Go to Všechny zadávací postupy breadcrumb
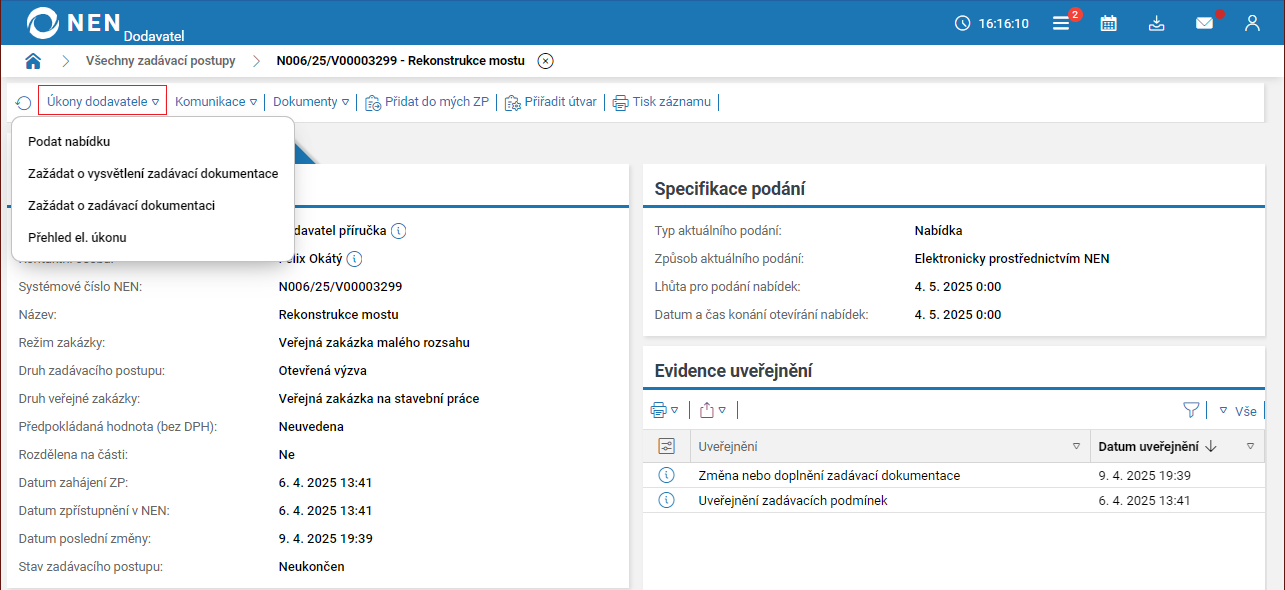Screen dimensions: 1285x590 (161, 61)
